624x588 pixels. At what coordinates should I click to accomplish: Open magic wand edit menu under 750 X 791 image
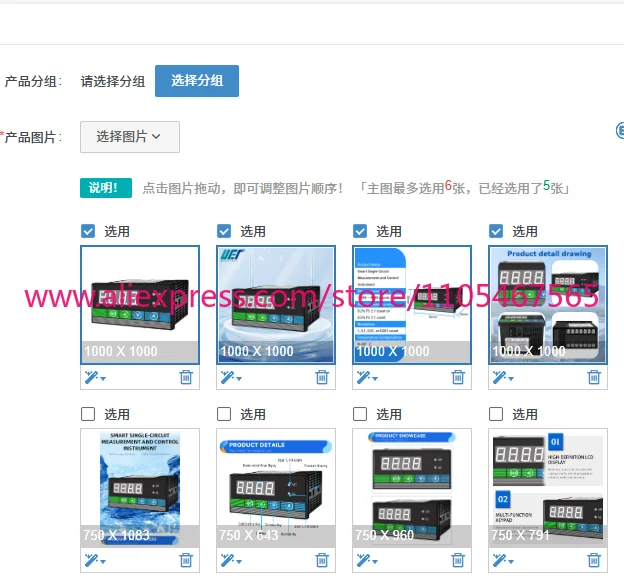[x=503, y=560]
